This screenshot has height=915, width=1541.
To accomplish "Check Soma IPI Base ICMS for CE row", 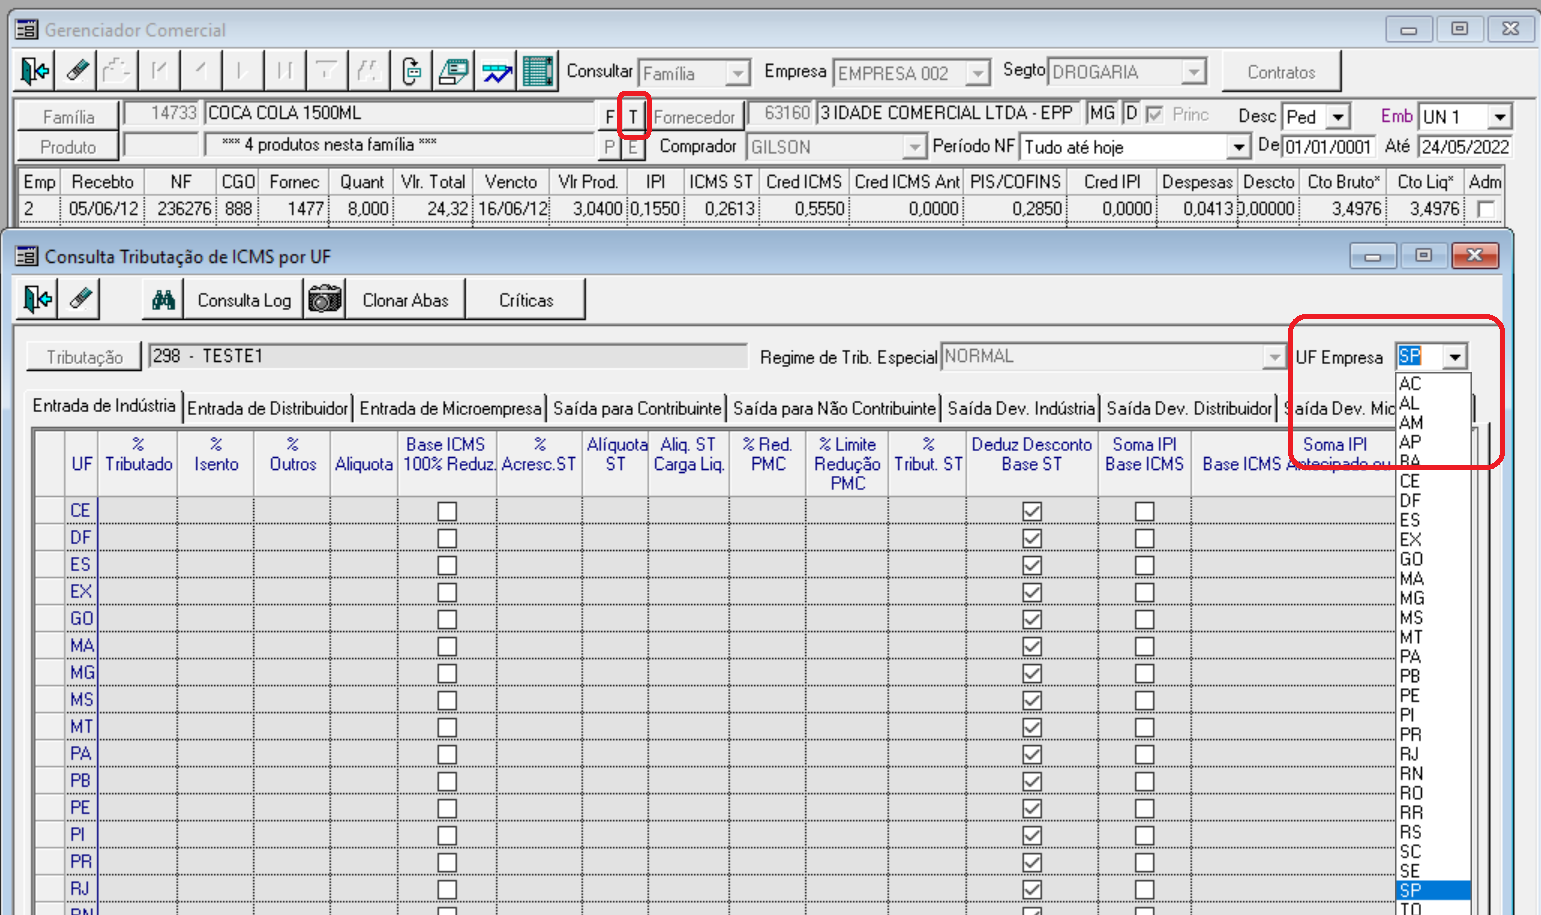I will pos(1145,511).
